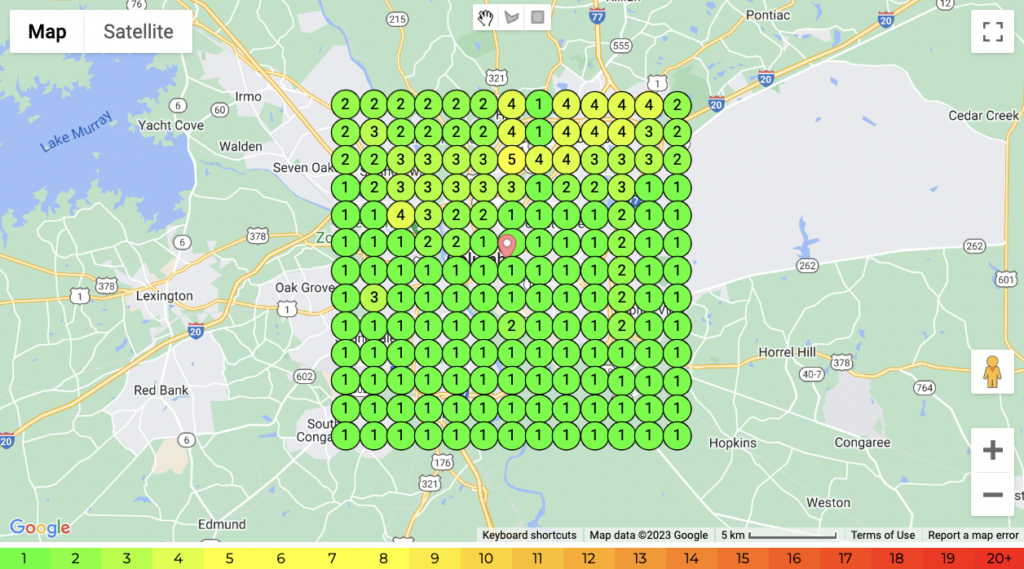Zoom out using the minus button
The image size is (1024, 569).
pos(992,494)
